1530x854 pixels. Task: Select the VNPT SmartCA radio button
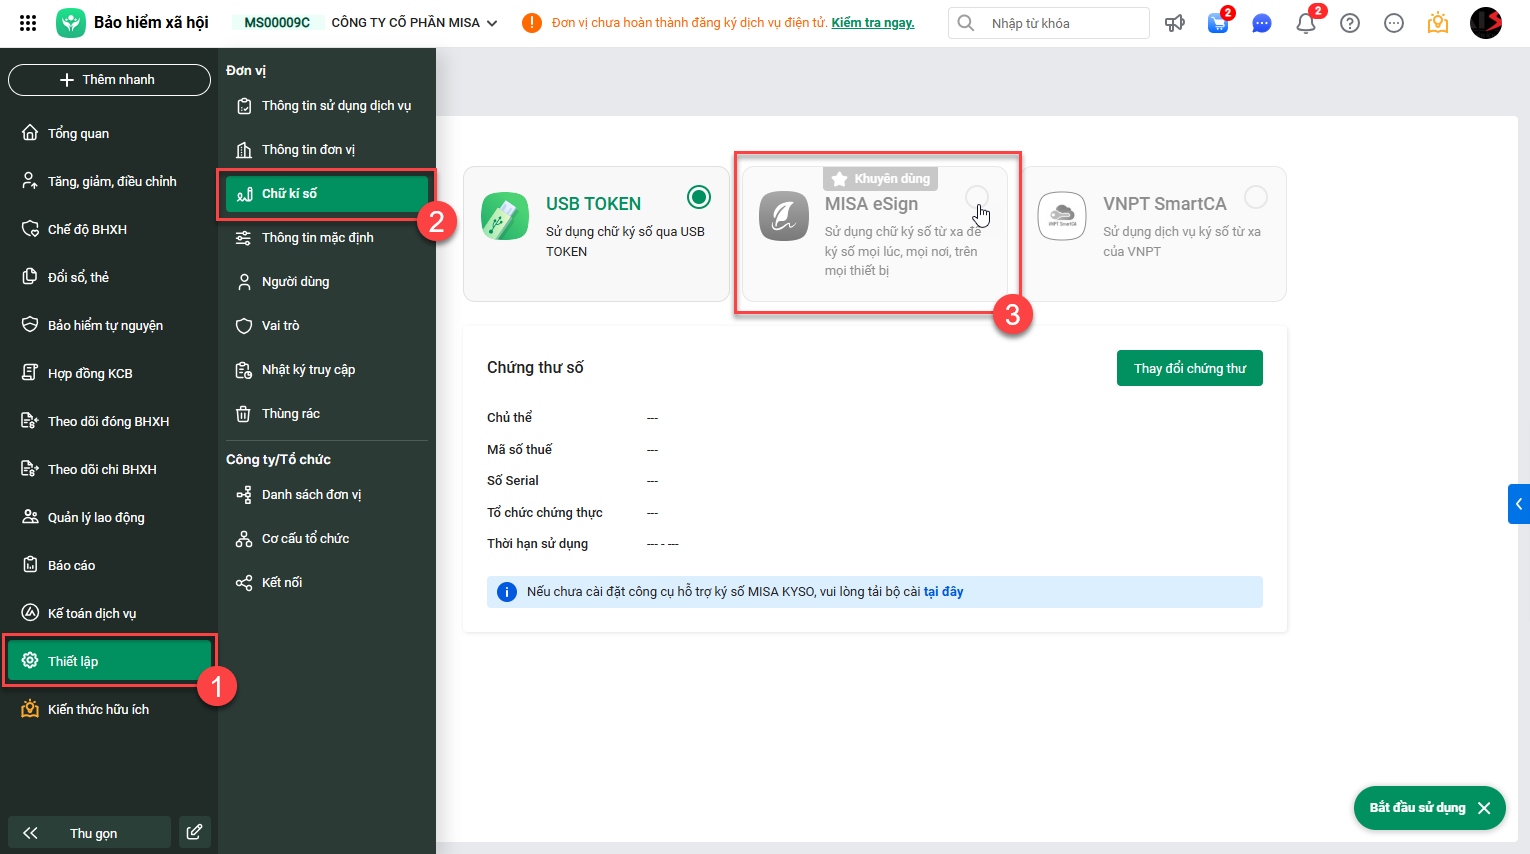tap(1256, 197)
